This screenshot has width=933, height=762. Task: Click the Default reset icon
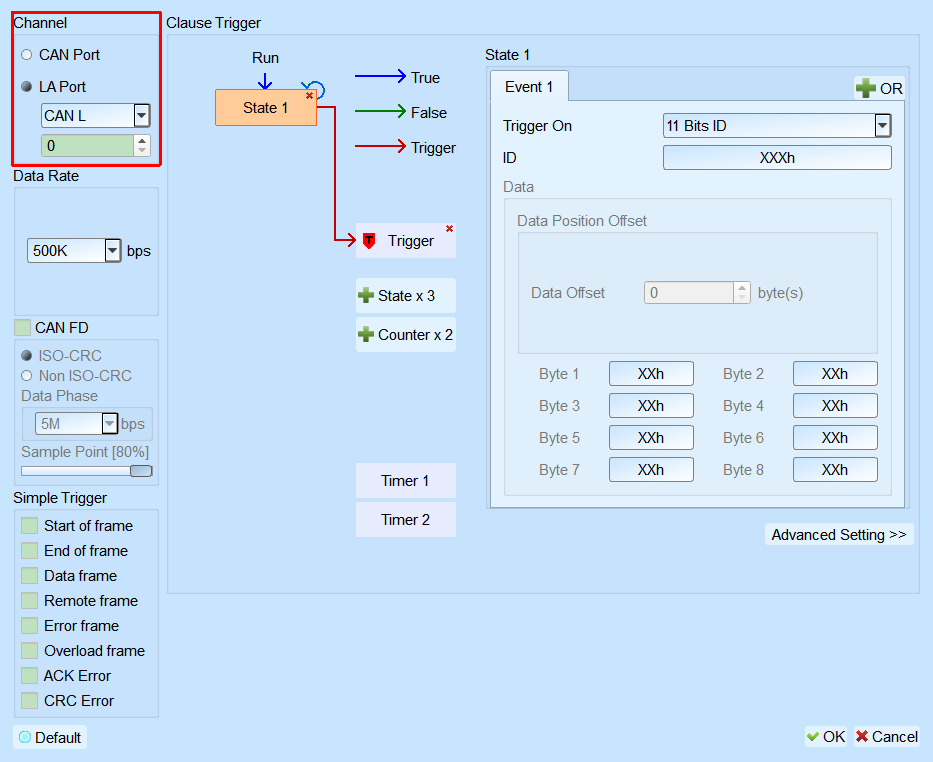point(25,737)
